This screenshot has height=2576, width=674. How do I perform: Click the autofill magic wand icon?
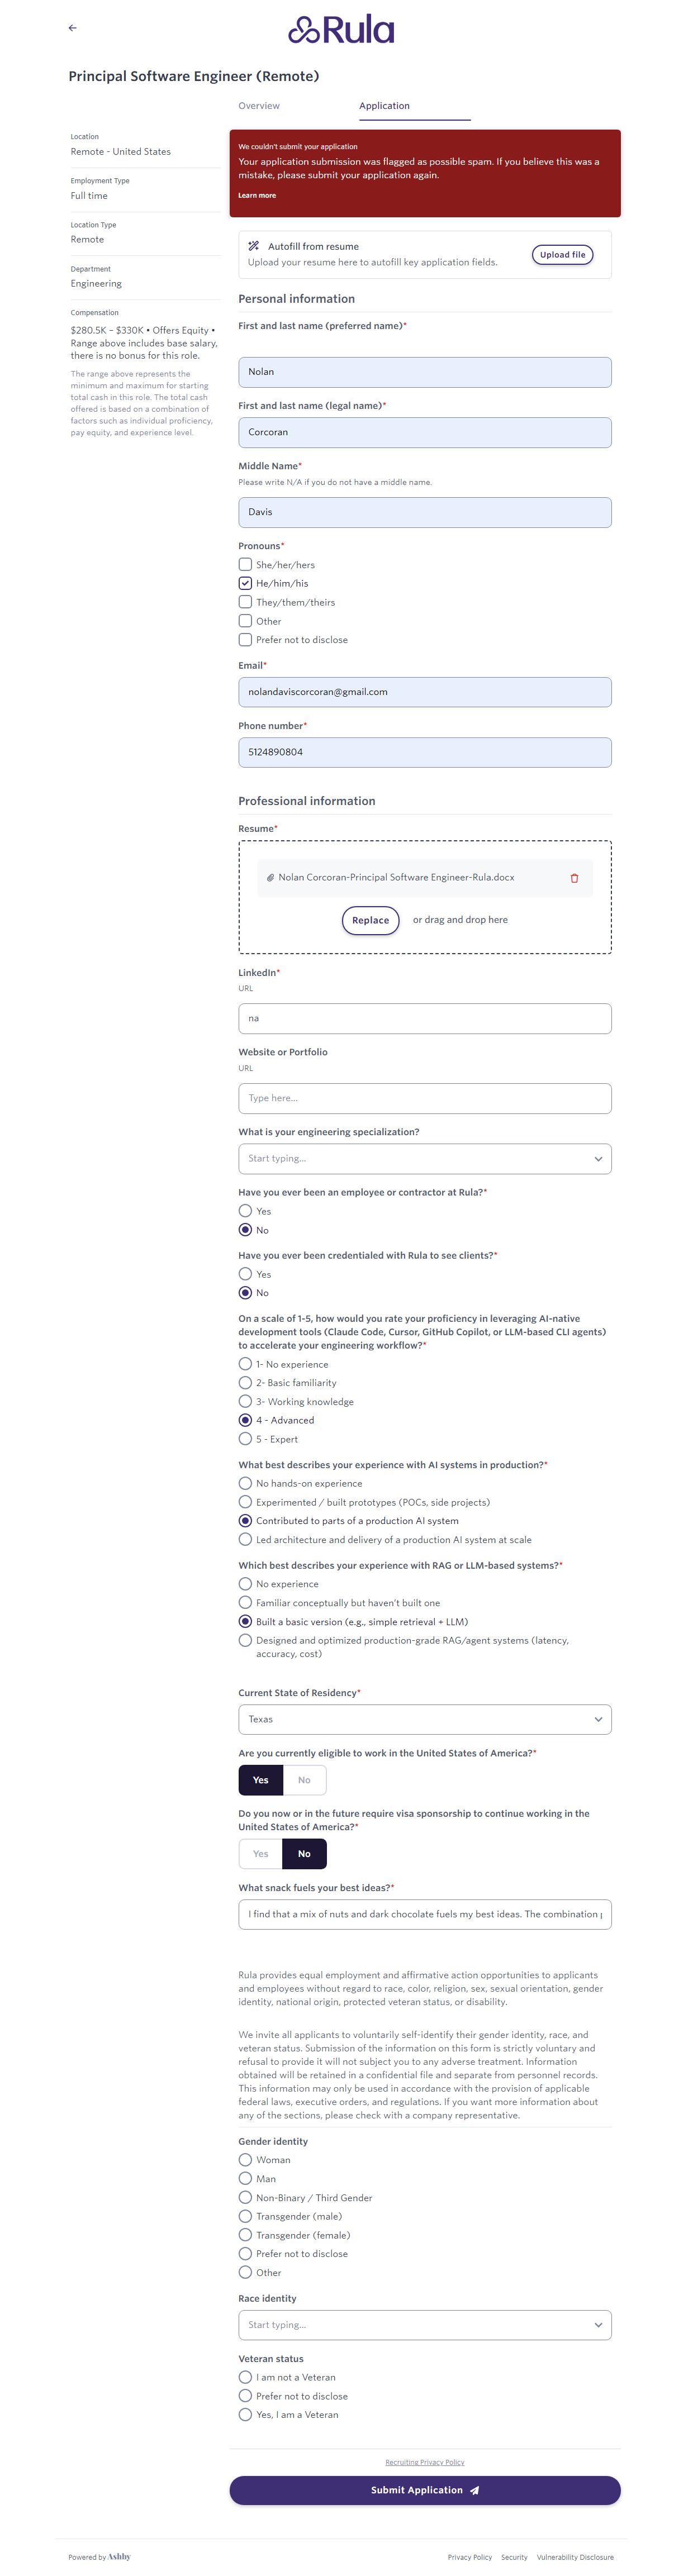tap(254, 246)
